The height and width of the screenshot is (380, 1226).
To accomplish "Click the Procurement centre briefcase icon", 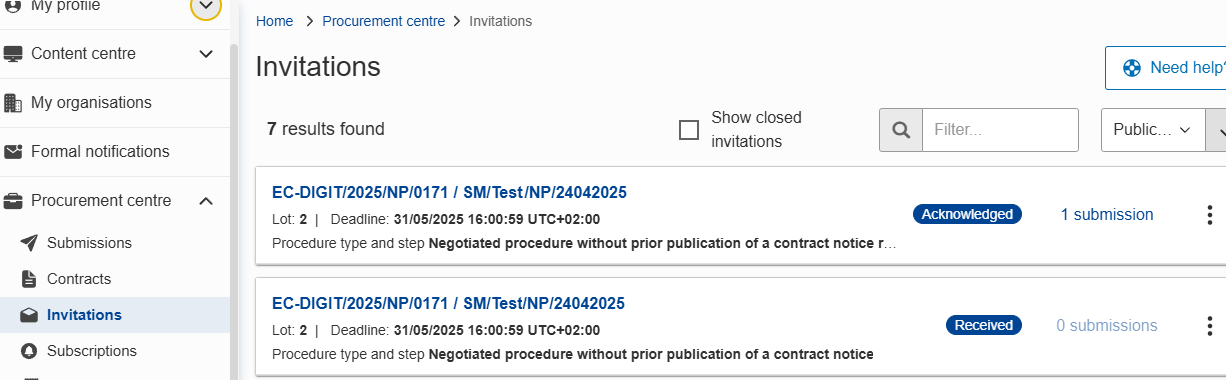I will [13, 201].
